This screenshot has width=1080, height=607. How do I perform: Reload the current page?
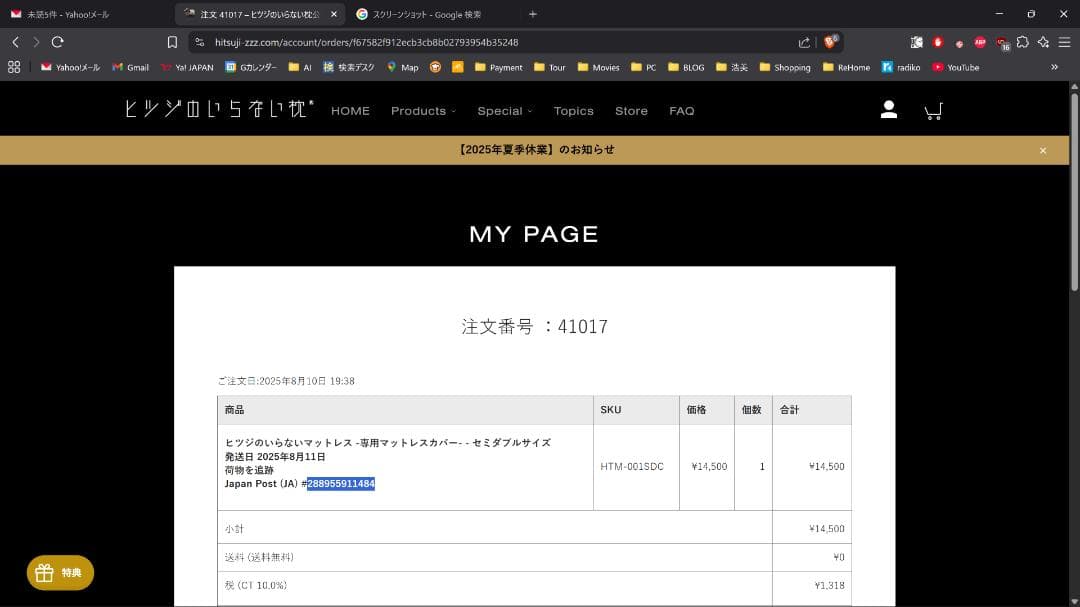59,43
